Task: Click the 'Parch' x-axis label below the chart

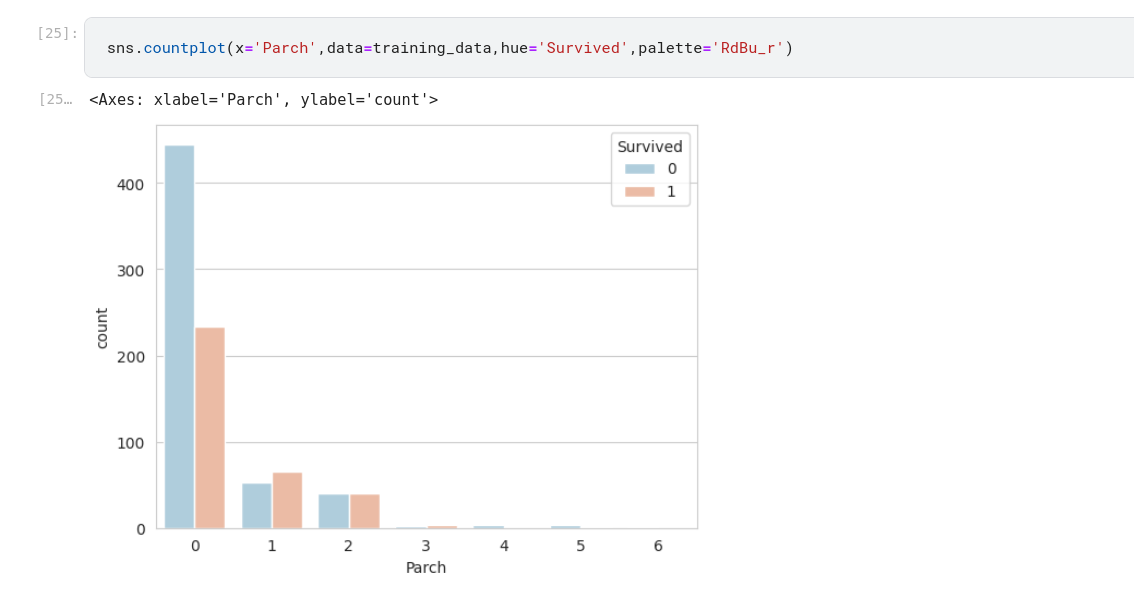Action: pos(426,568)
